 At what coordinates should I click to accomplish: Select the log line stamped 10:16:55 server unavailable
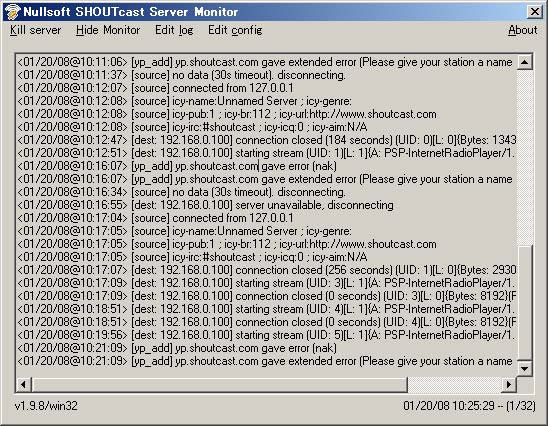pos(206,205)
